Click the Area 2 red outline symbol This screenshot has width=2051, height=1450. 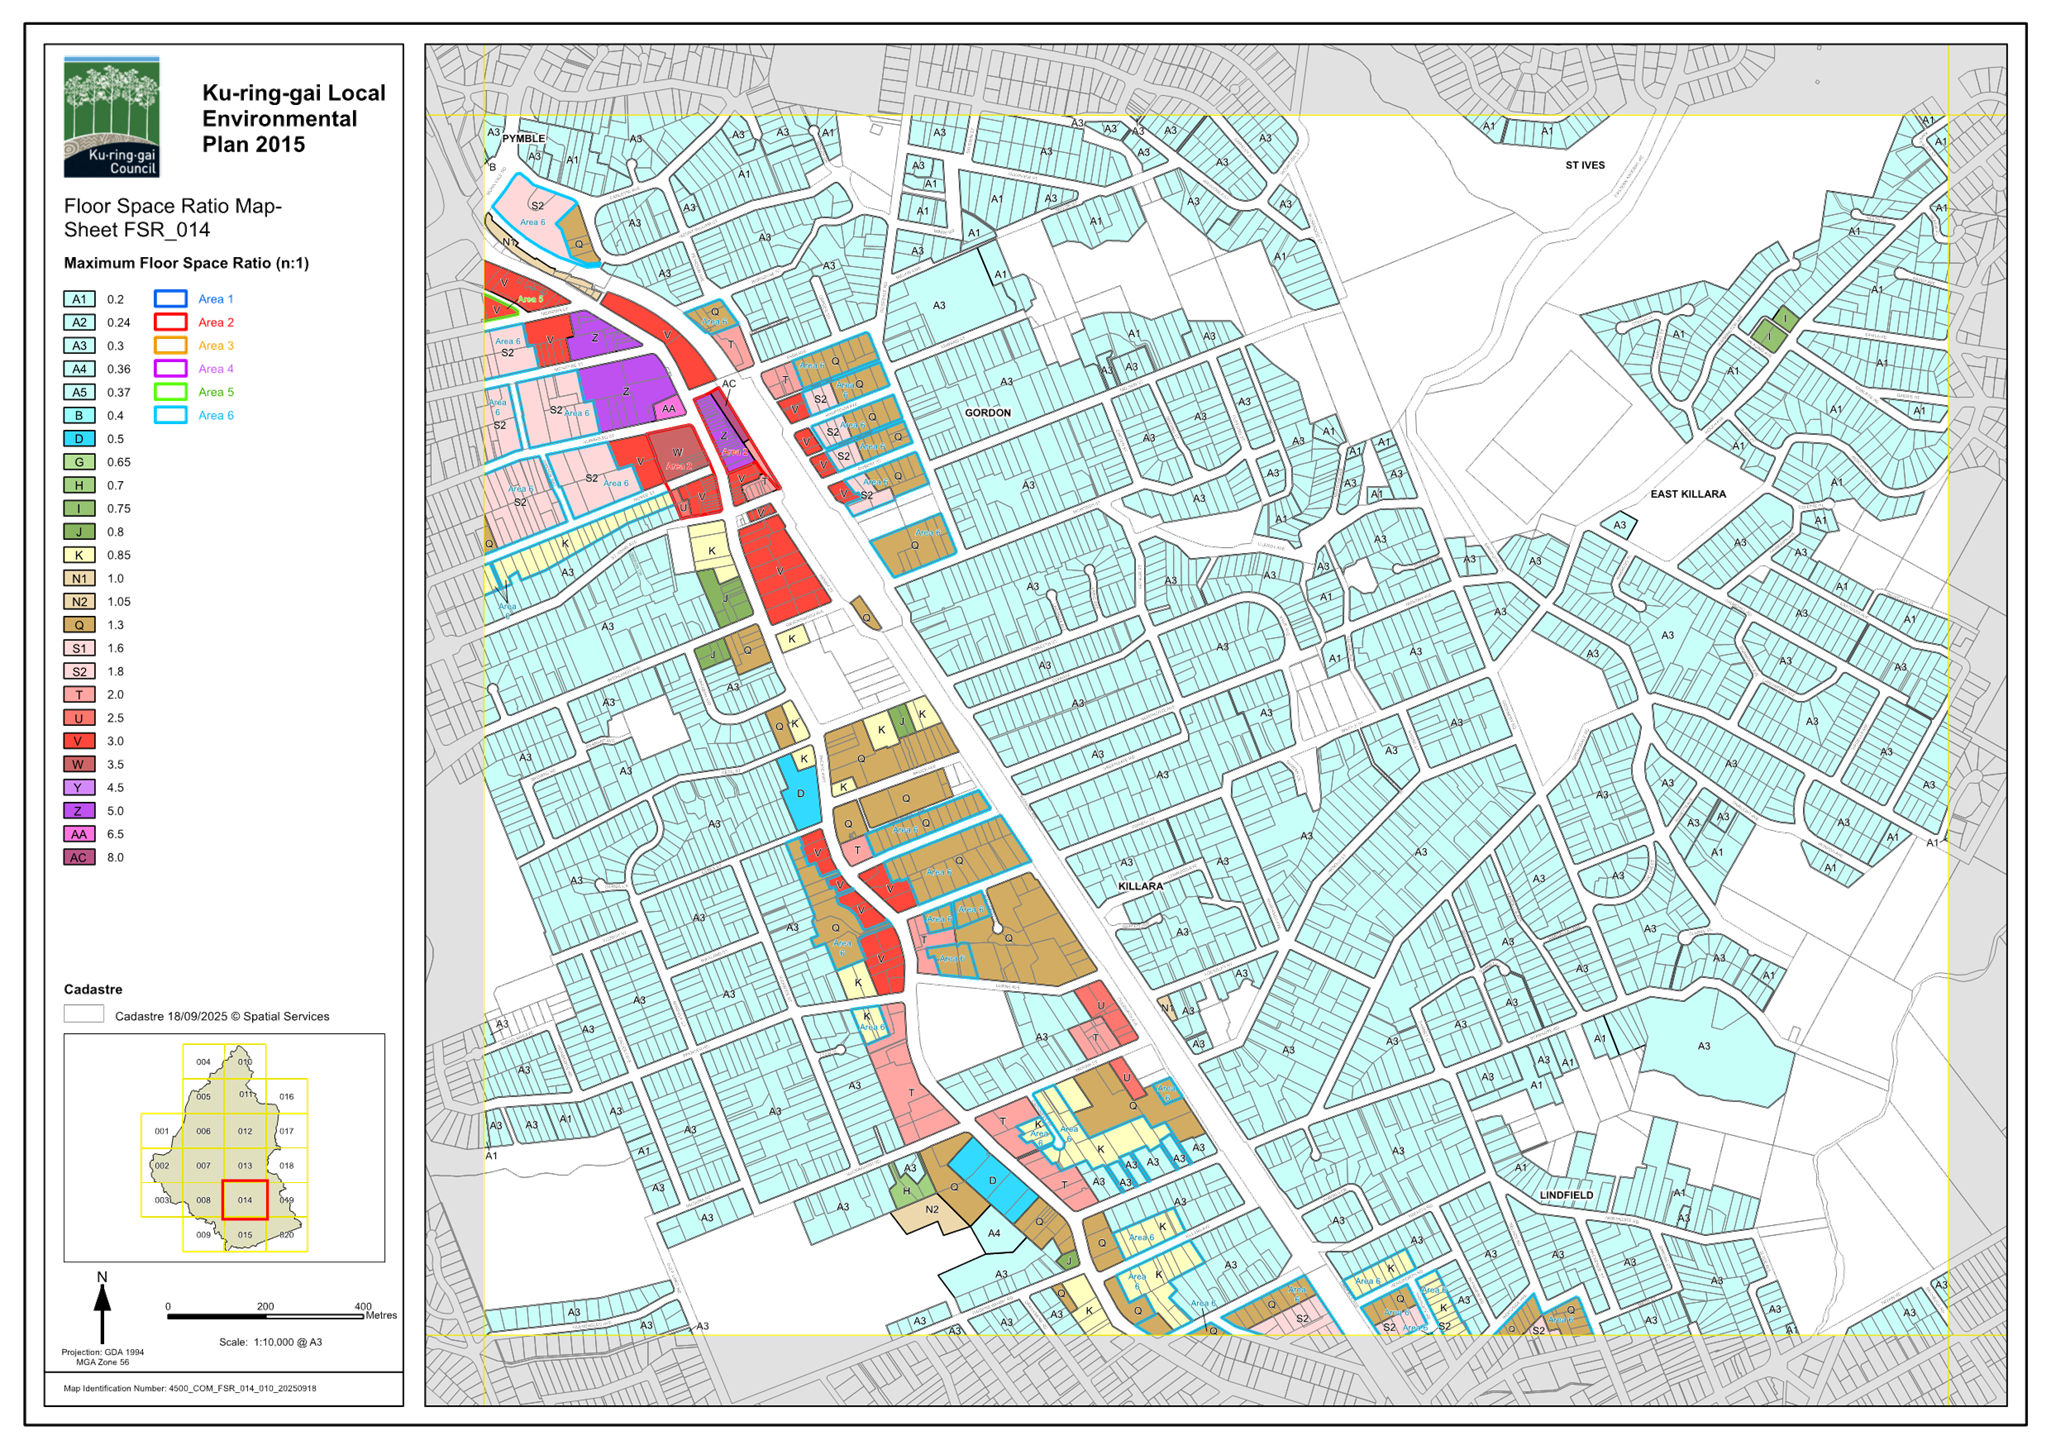[x=170, y=322]
